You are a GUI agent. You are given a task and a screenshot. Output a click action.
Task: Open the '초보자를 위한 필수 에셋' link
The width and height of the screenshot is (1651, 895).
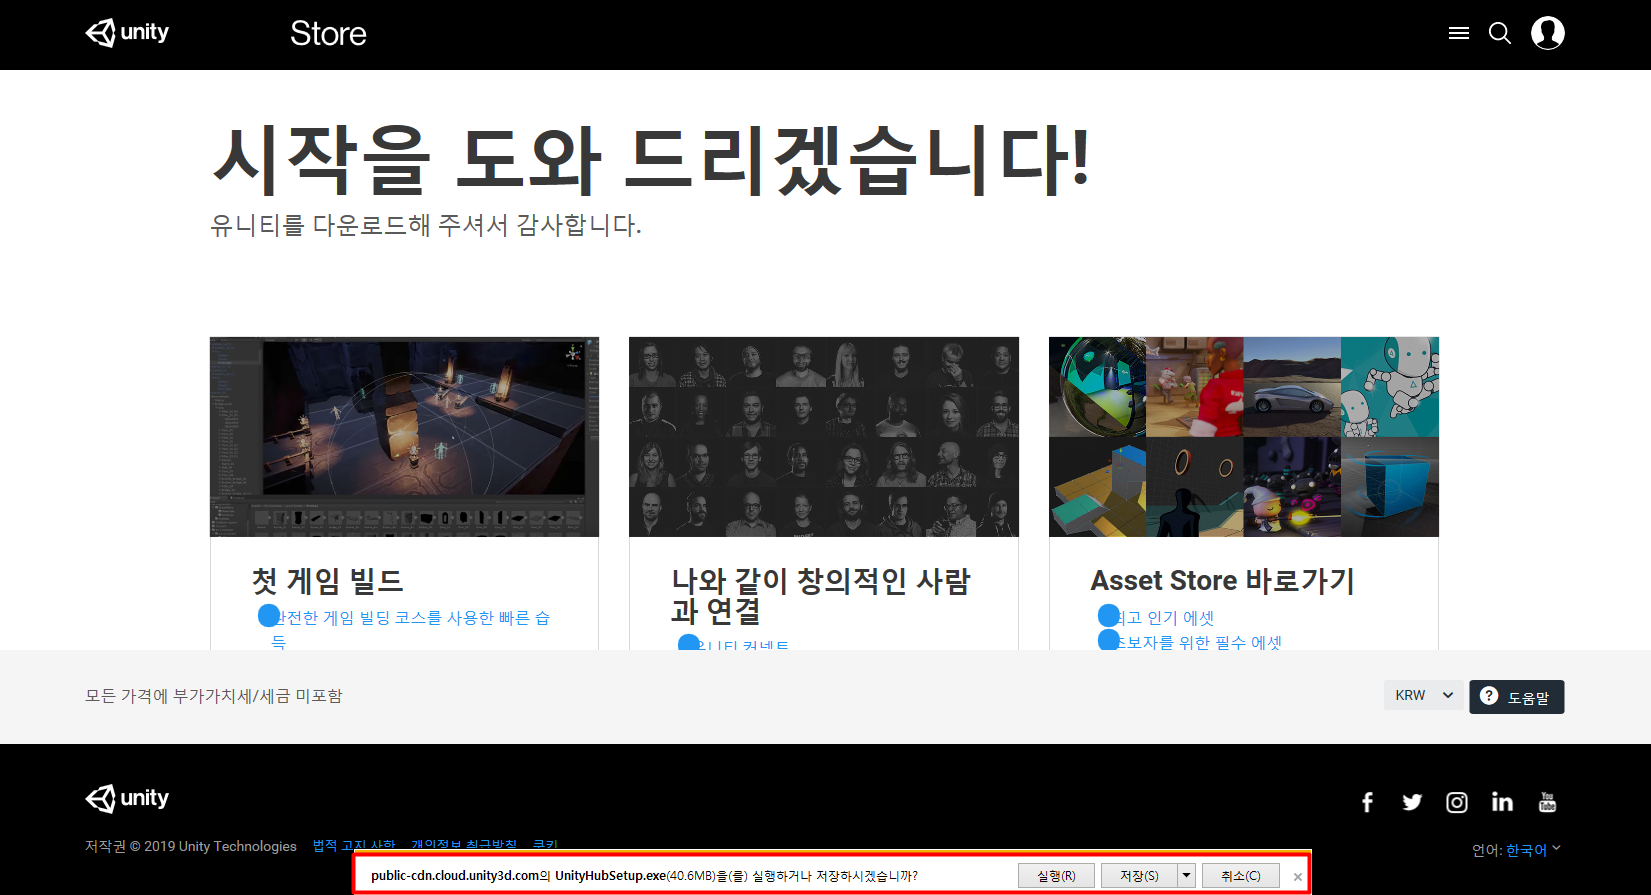pyautogui.click(x=1197, y=642)
